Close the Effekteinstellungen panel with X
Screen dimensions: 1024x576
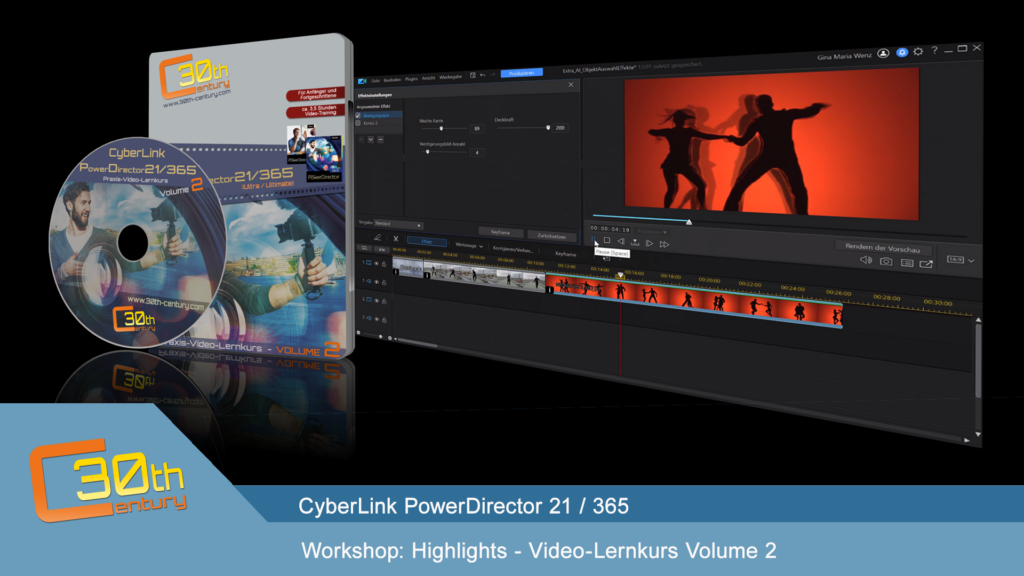coord(571,84)
